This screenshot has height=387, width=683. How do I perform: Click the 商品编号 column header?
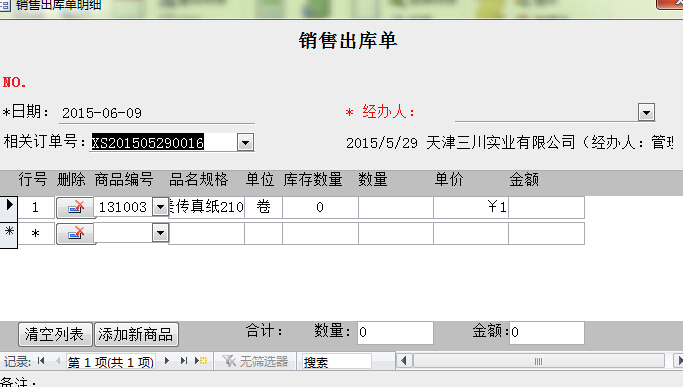click(124, 180)
